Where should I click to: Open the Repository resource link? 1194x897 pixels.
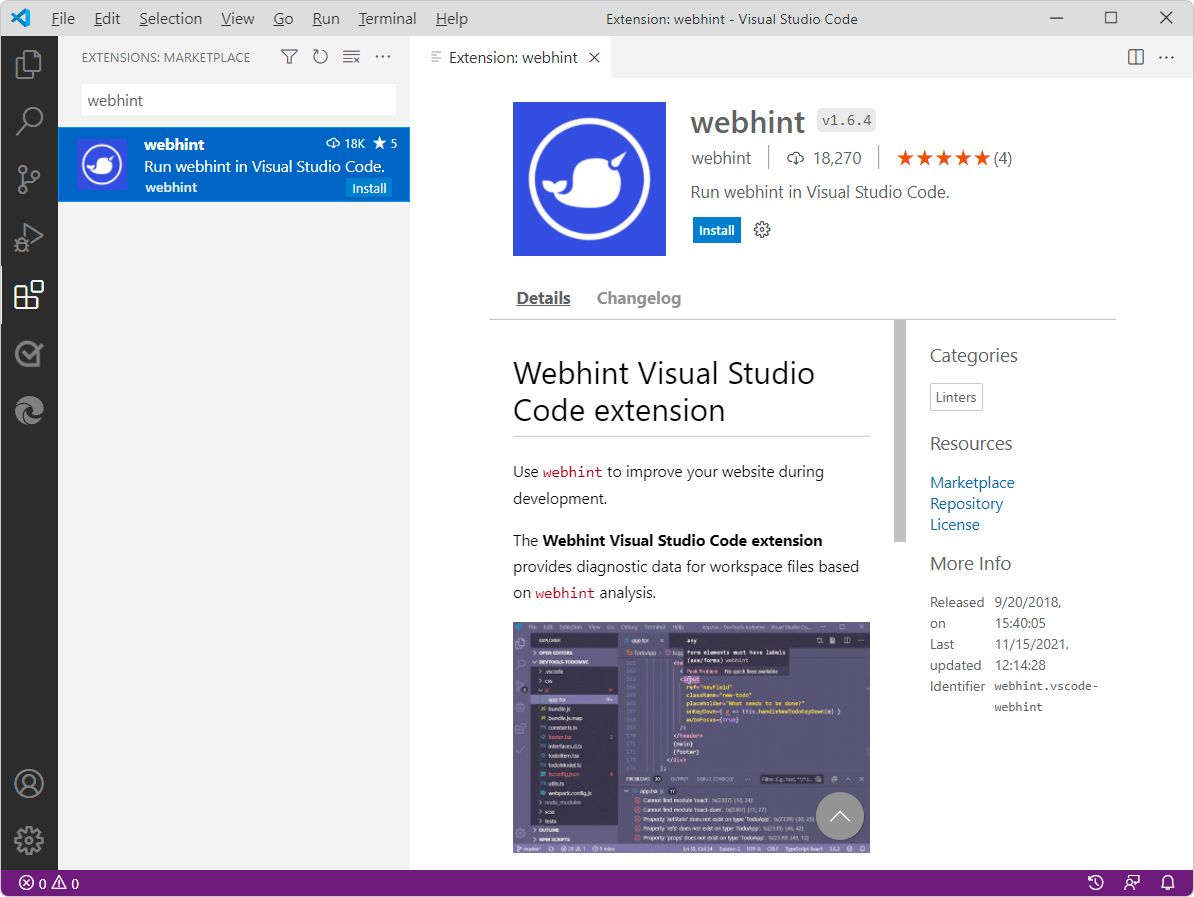[x=966, y=504]
